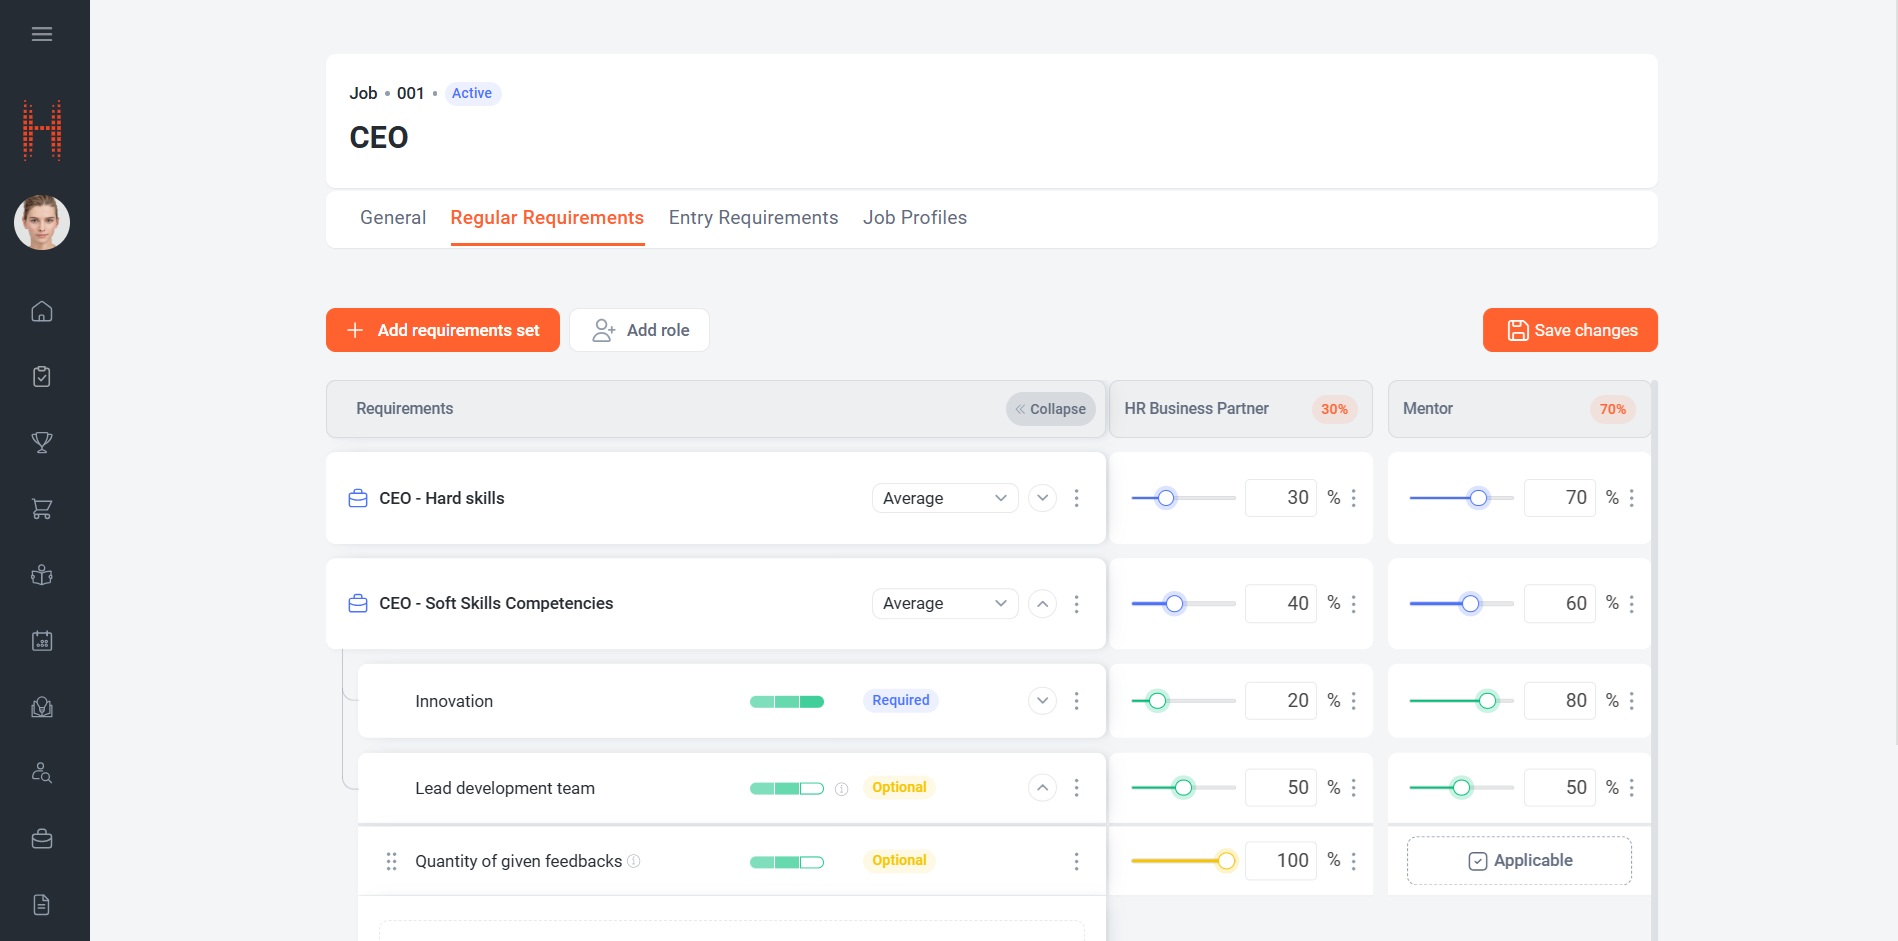Open the Entry Requirements tab

(x=753, y=218)
